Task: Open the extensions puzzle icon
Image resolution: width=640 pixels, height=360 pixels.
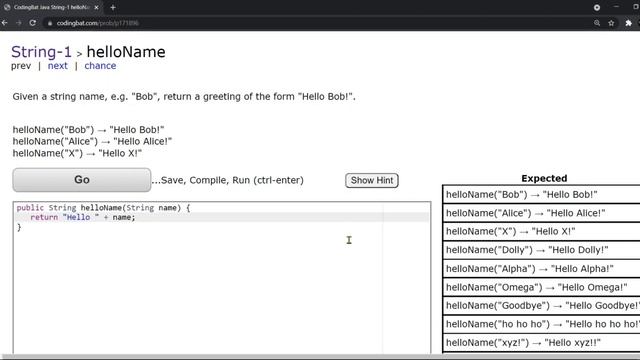Action: click(x=629, y=23)
